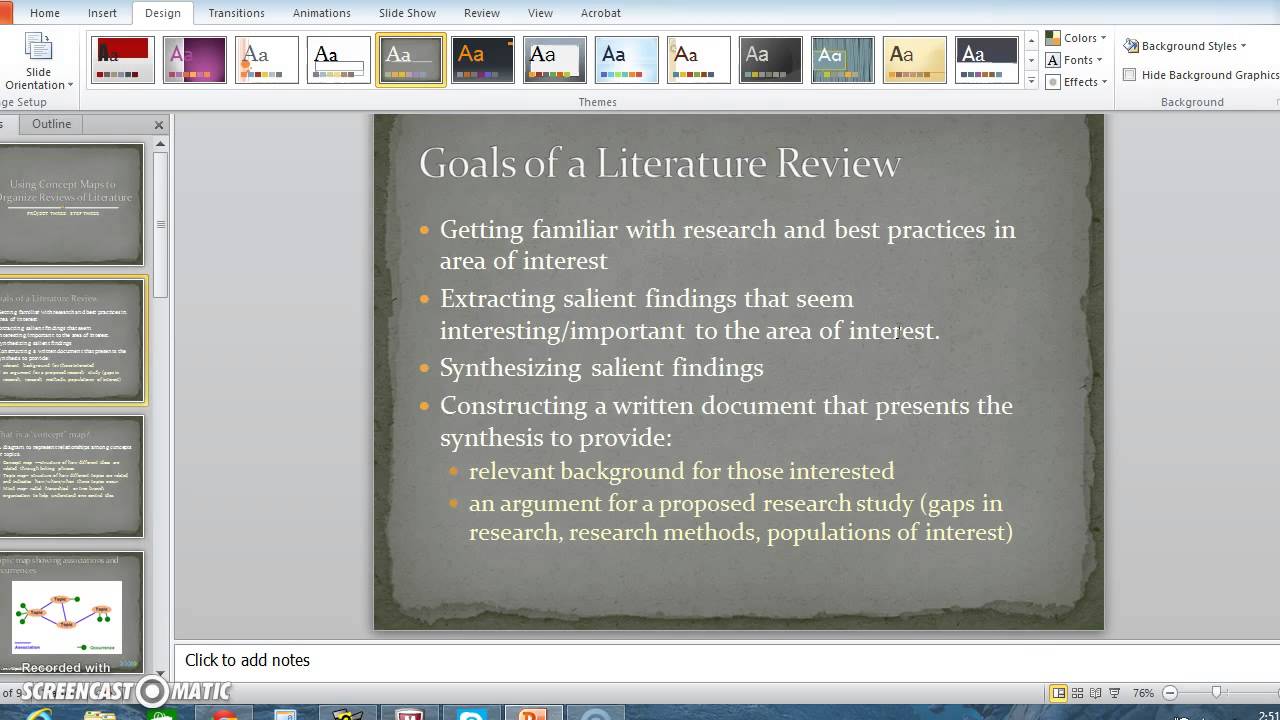1280x720 pixels.
Task: Switch to Slide Sorter view
Action: click(x=1078, y=693)
